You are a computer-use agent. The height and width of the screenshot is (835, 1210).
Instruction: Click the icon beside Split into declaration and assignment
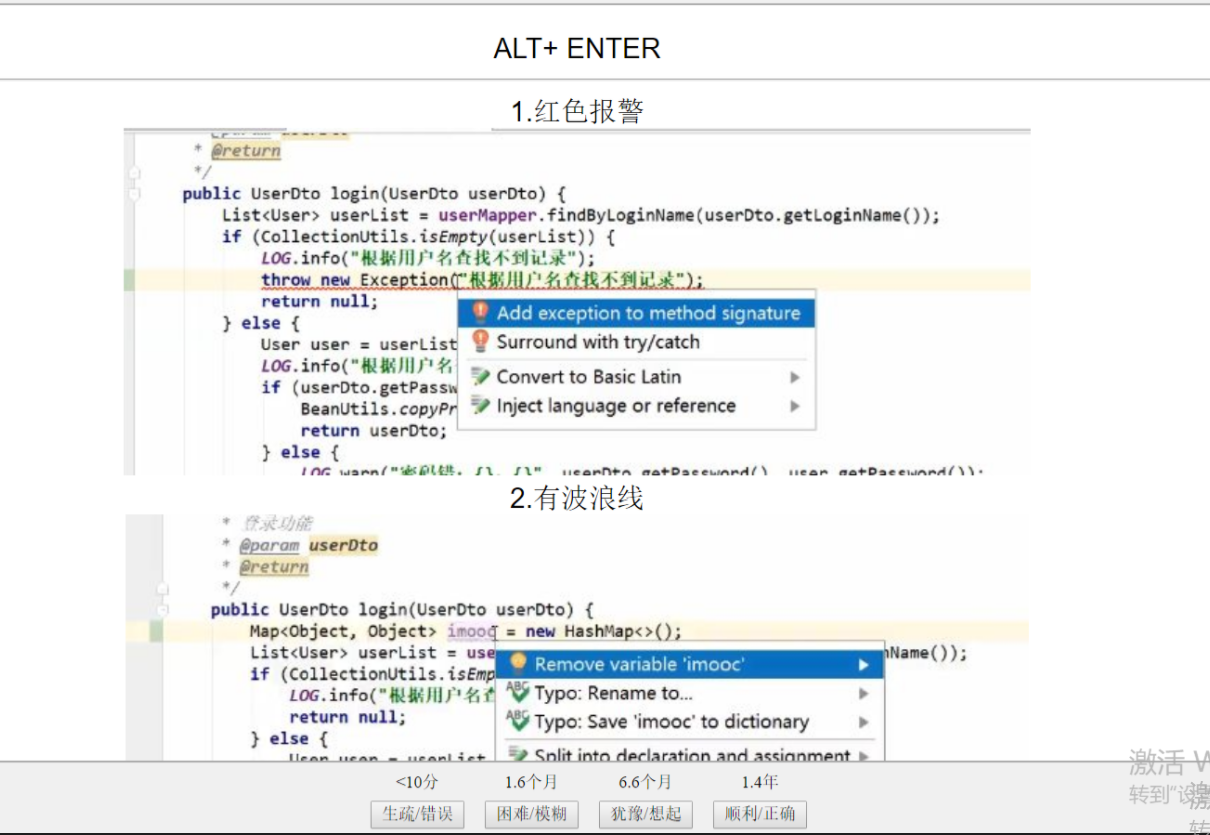coord(518,755)
